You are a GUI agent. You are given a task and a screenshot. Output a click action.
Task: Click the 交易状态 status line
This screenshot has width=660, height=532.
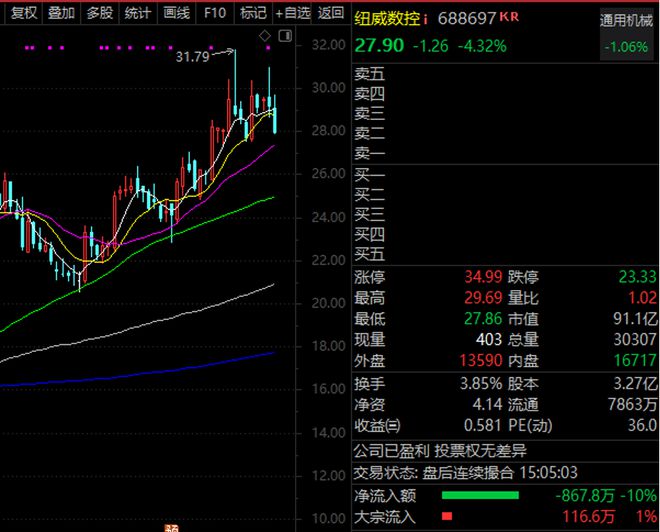click(x=465, y=473)
